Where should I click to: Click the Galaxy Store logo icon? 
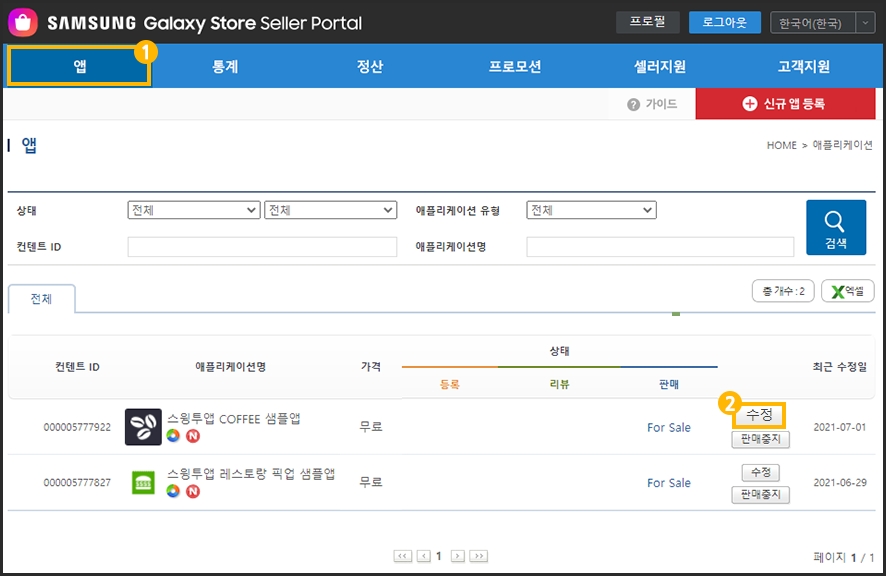[x=23, y=22]
